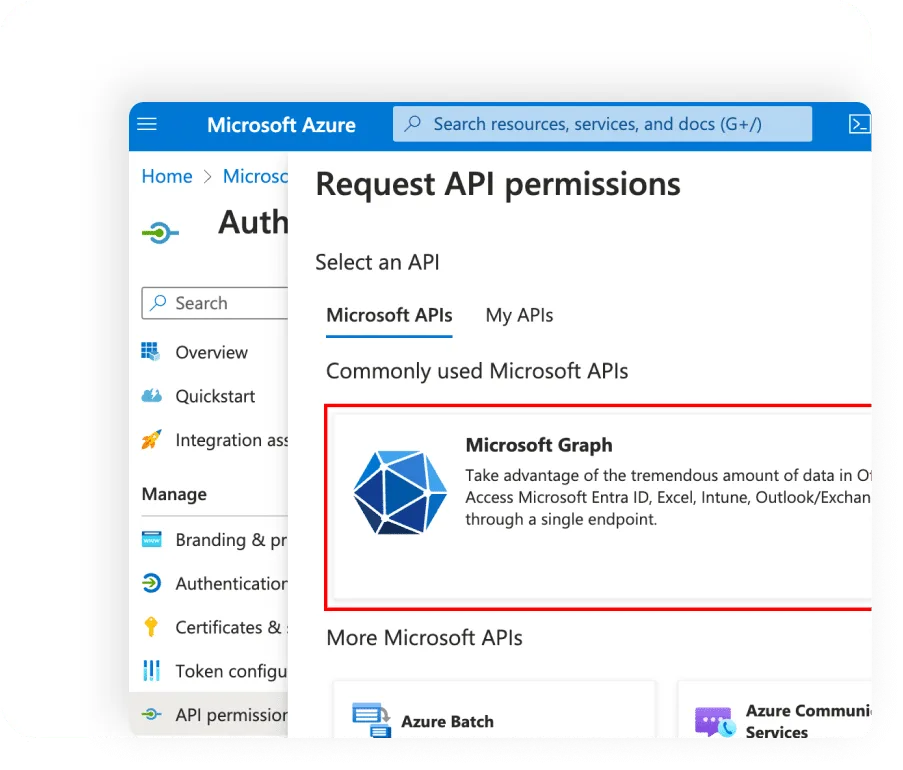Launch Cloud Shell from the header
903x770 pixels.
pyautogui.click(x=859, y=124)
